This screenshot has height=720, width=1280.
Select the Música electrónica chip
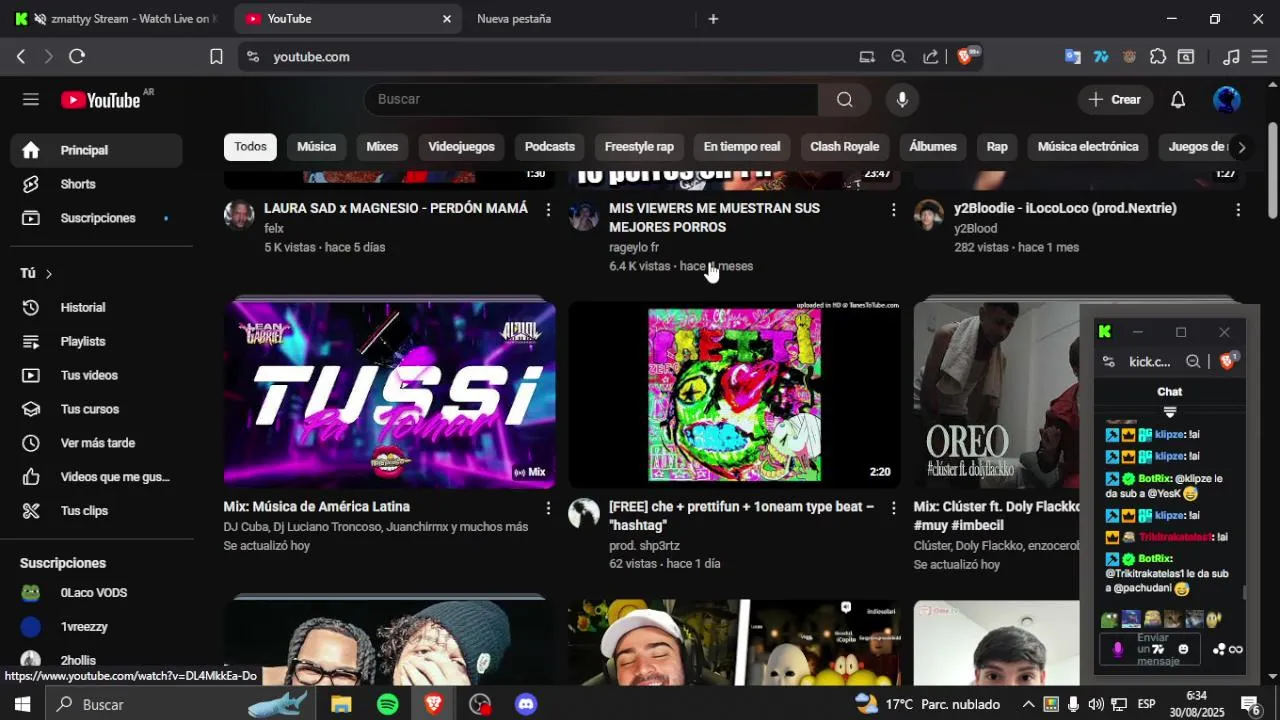[1088, 147]
